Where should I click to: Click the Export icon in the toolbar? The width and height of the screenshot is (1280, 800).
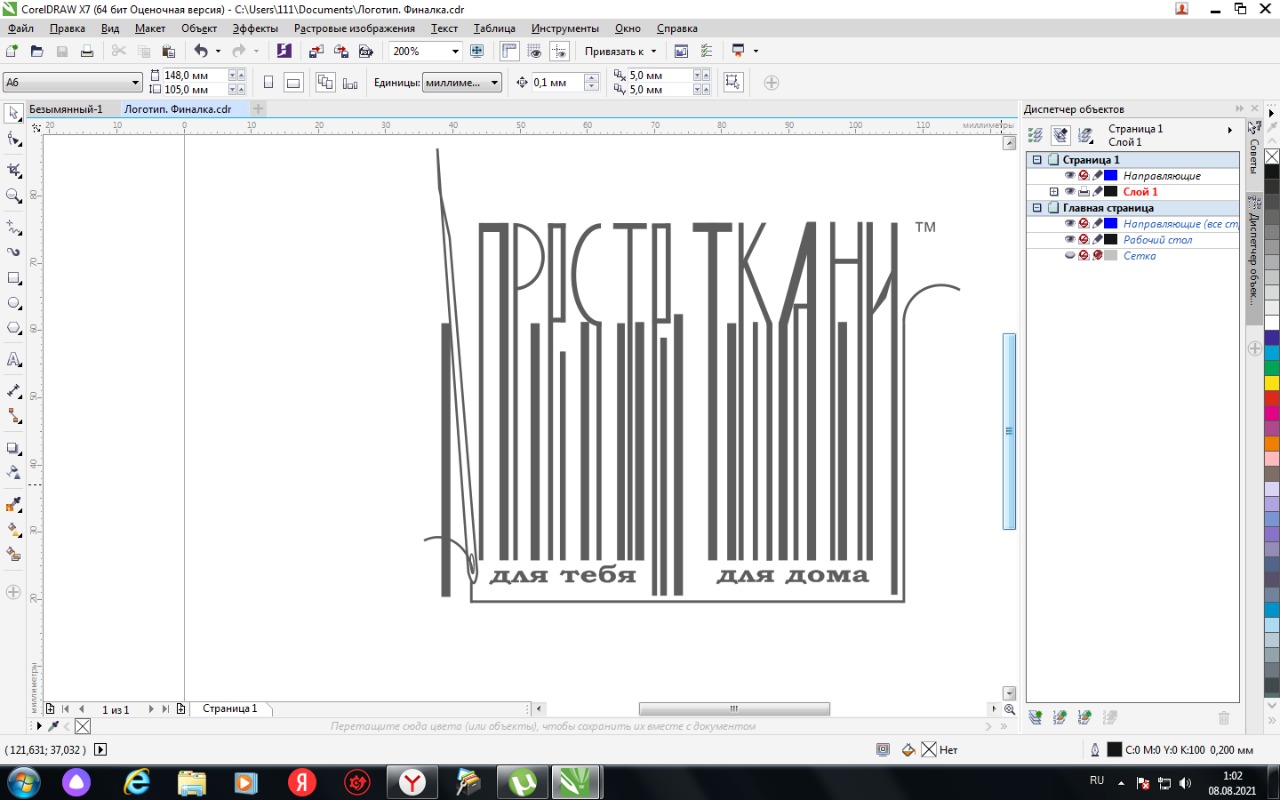[x=341, y=51]
